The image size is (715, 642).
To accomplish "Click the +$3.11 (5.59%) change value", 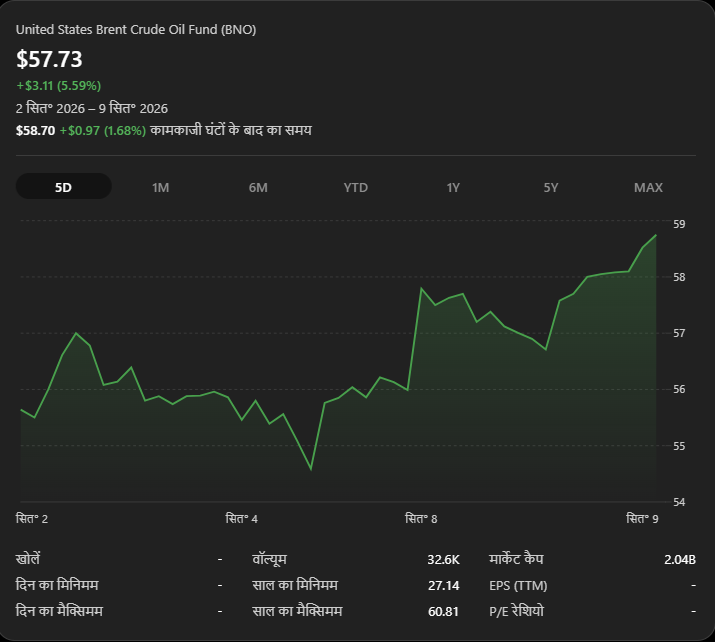I will point(58,85).
